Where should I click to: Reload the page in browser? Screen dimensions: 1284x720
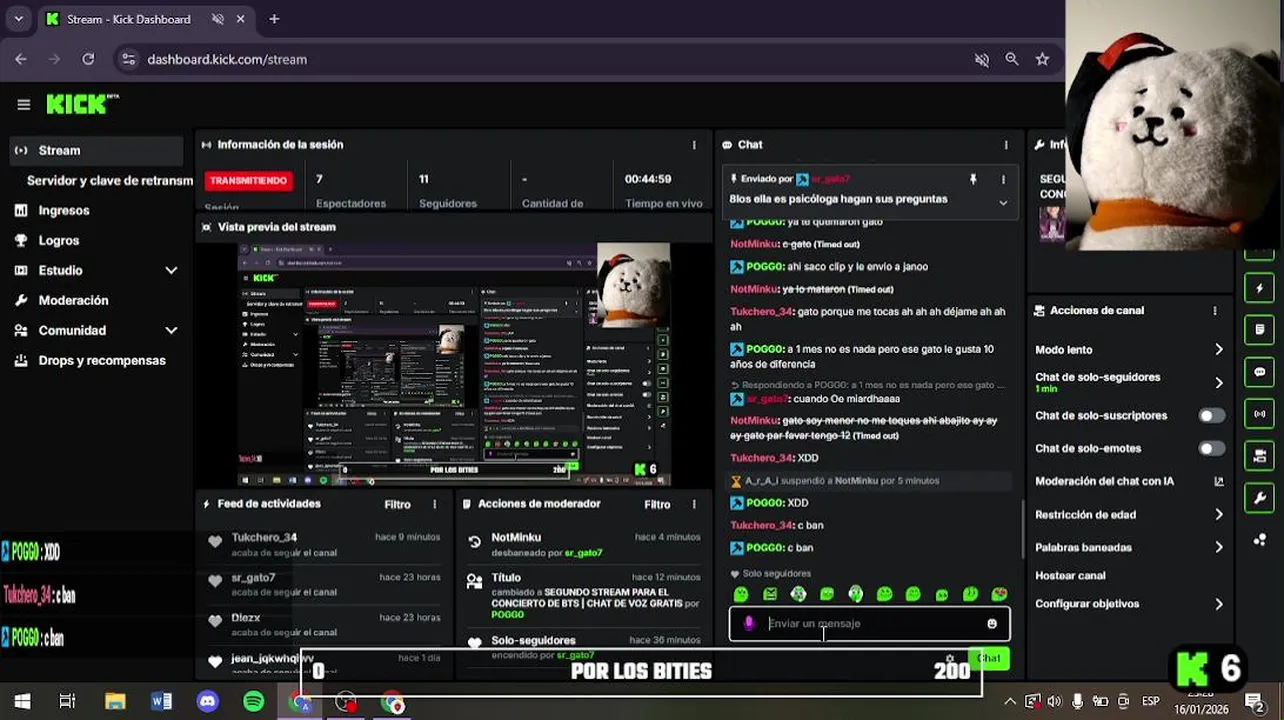tap(88, 59)
